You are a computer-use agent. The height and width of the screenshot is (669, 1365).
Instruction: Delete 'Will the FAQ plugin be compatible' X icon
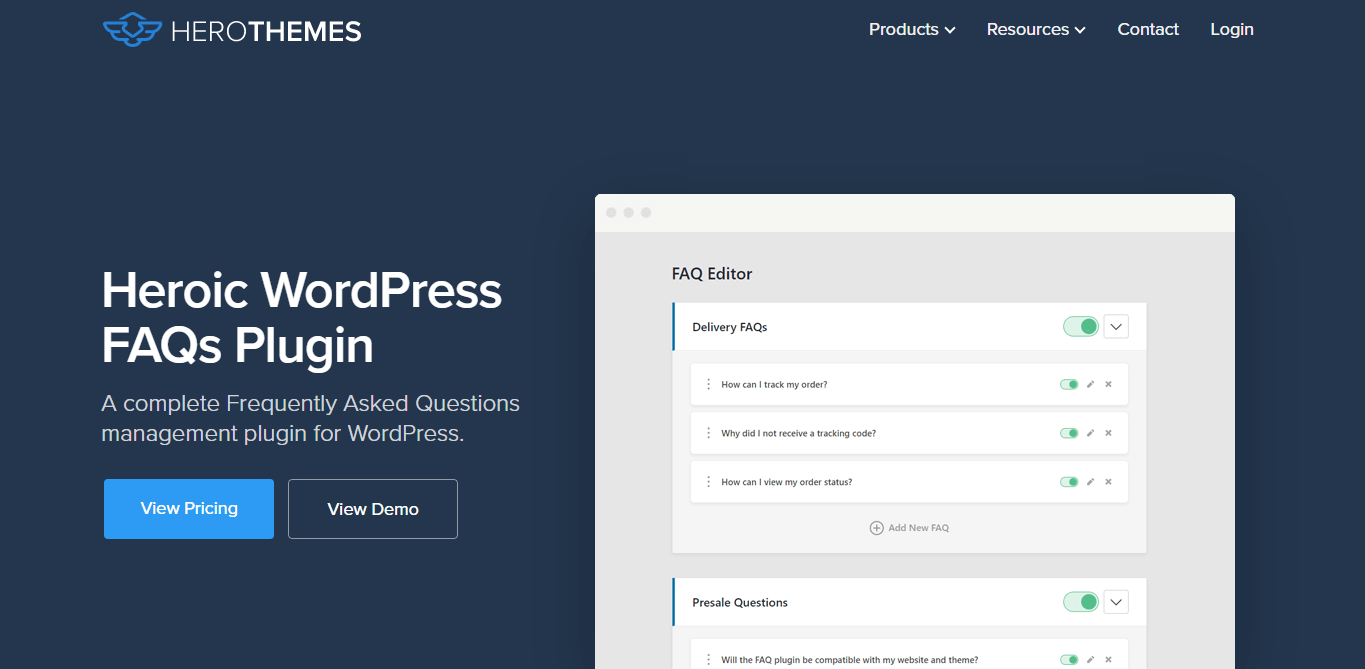(1108, 660)
